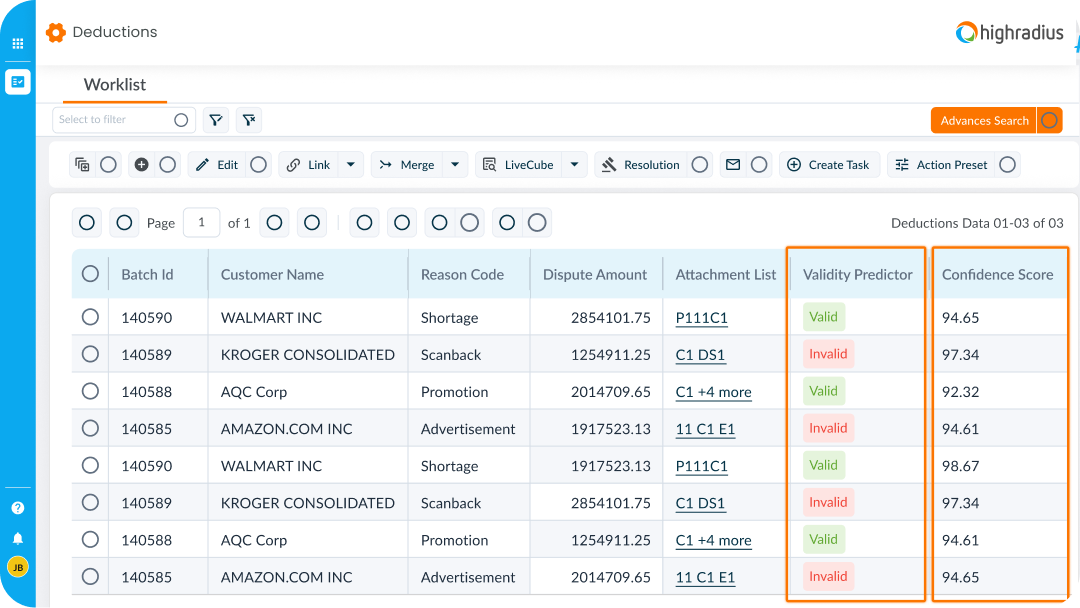Screen dimensions: 1080x608
Task: Select the checkbox for batch 140590 WALMART INC
Action: tap(90, 317)
